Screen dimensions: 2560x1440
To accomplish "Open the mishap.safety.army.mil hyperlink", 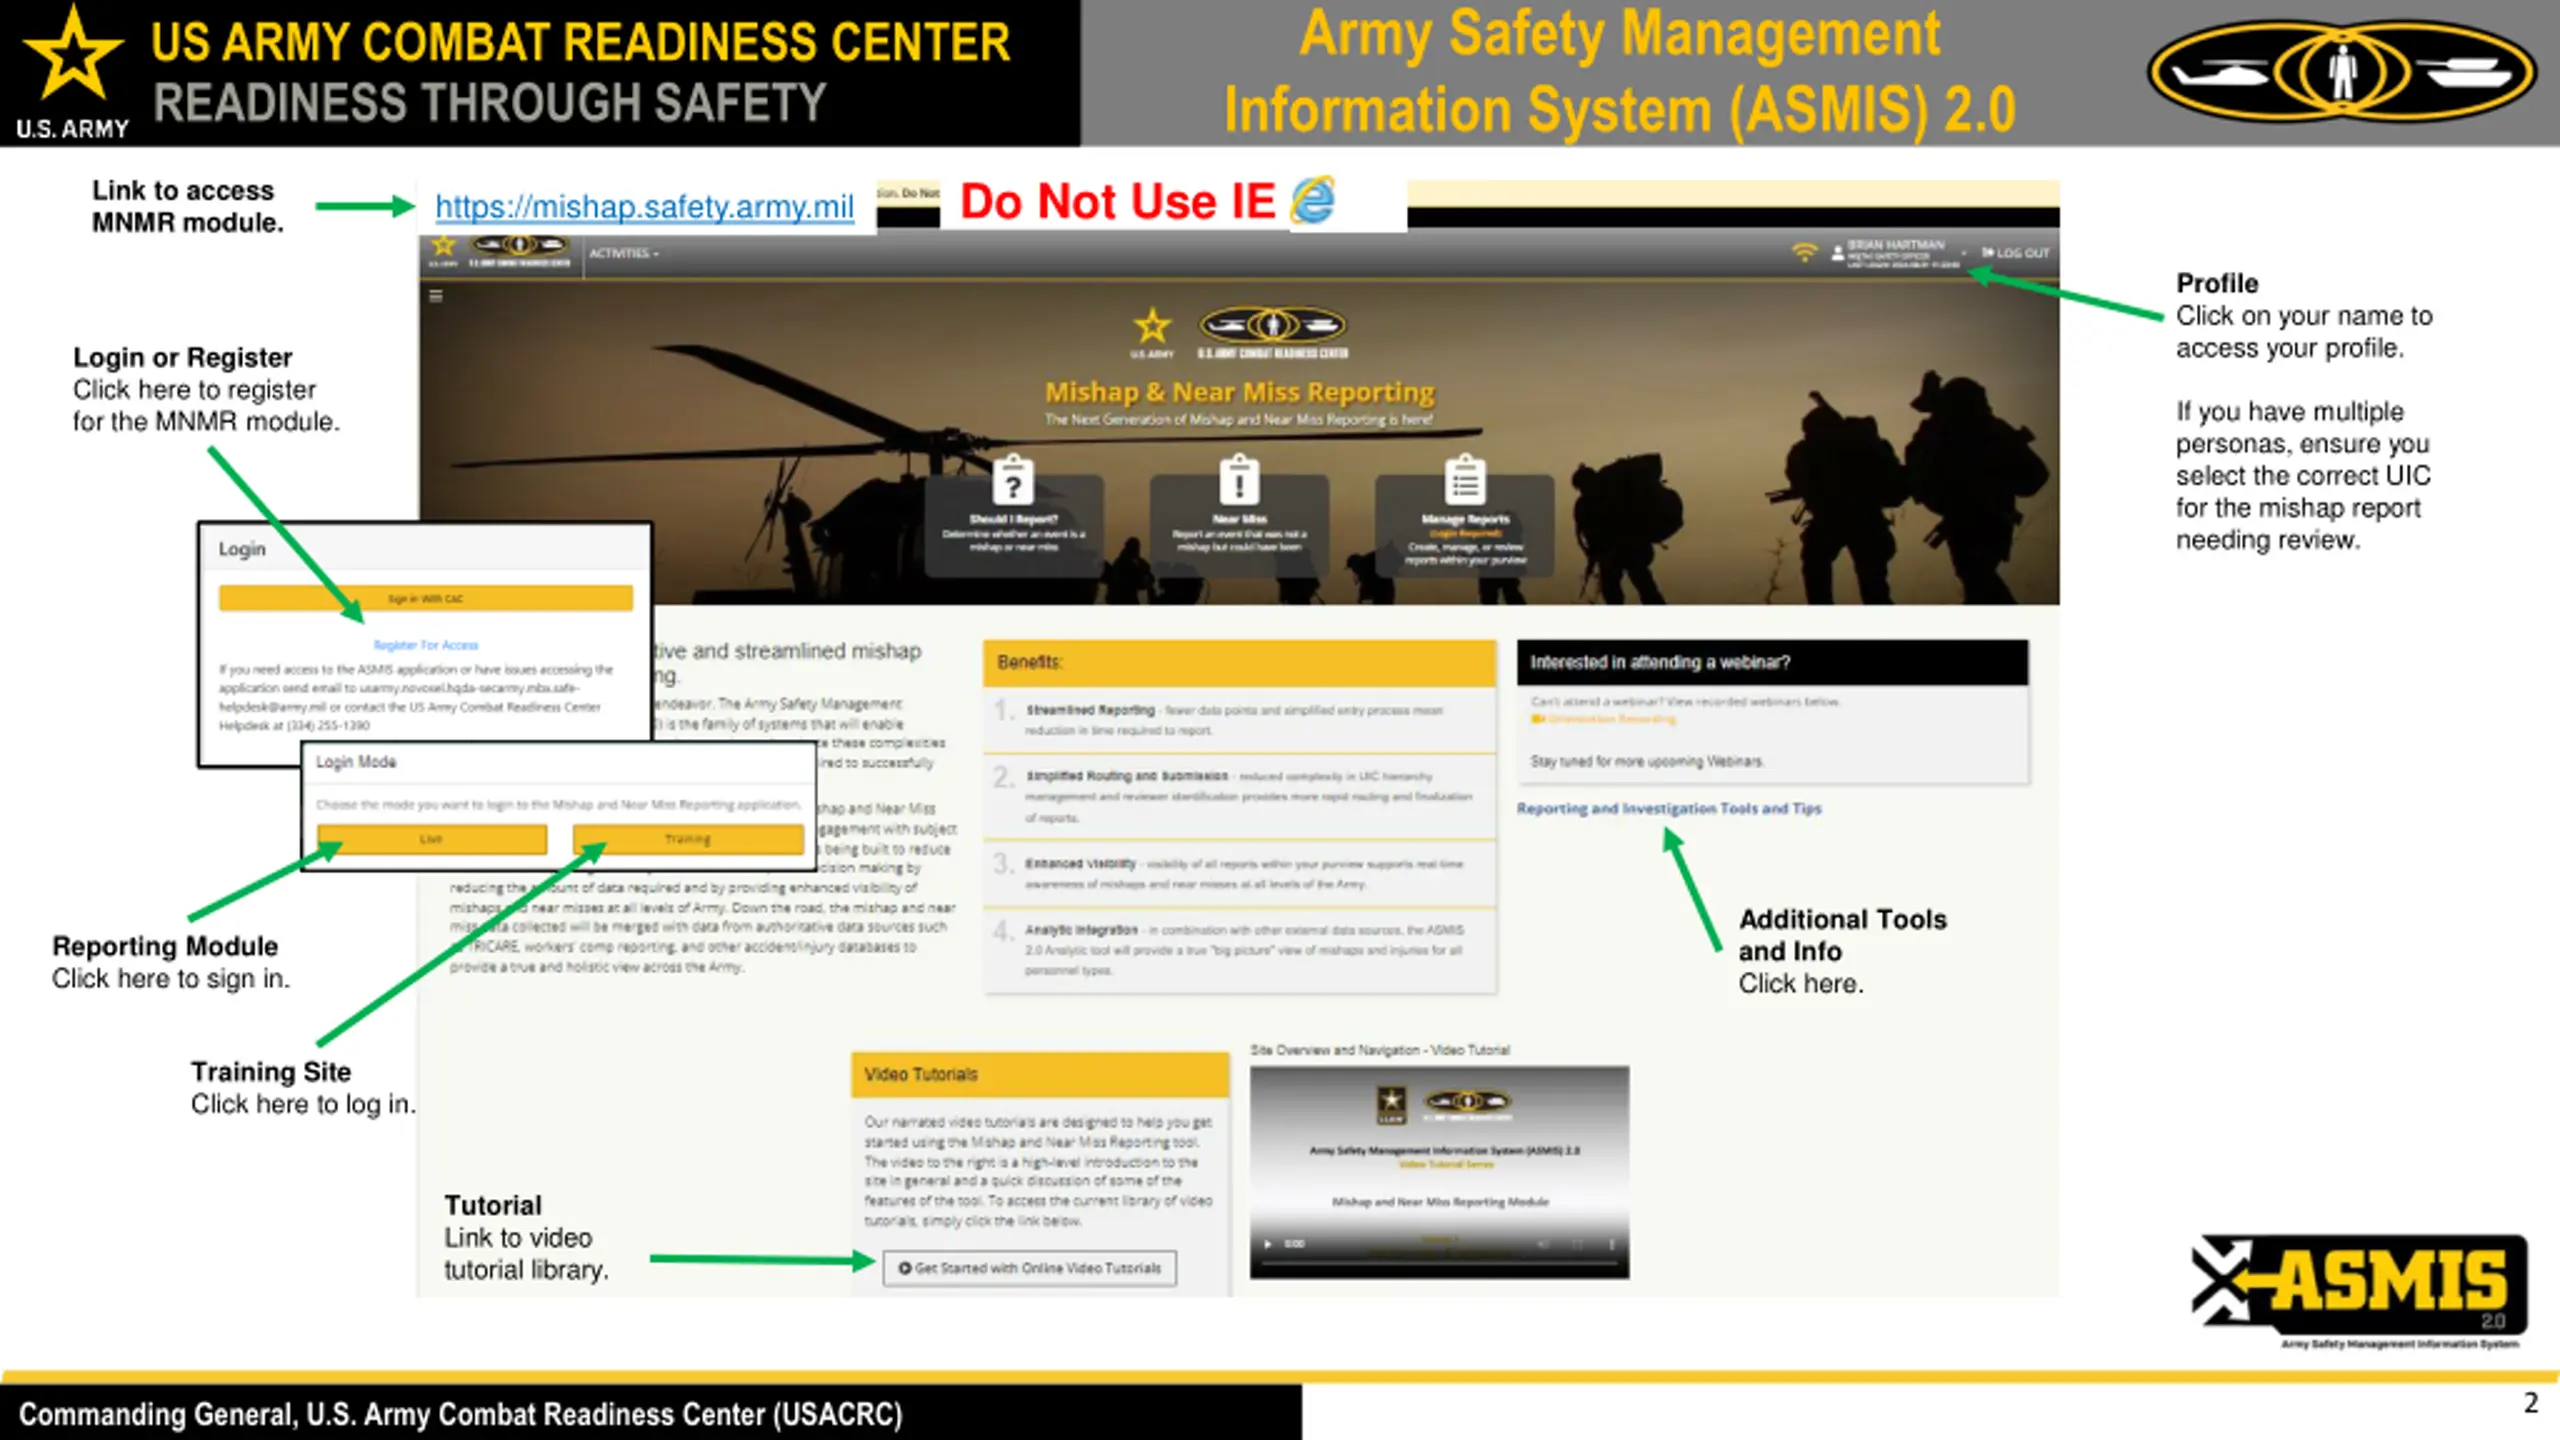I will [x=644, y=207].
